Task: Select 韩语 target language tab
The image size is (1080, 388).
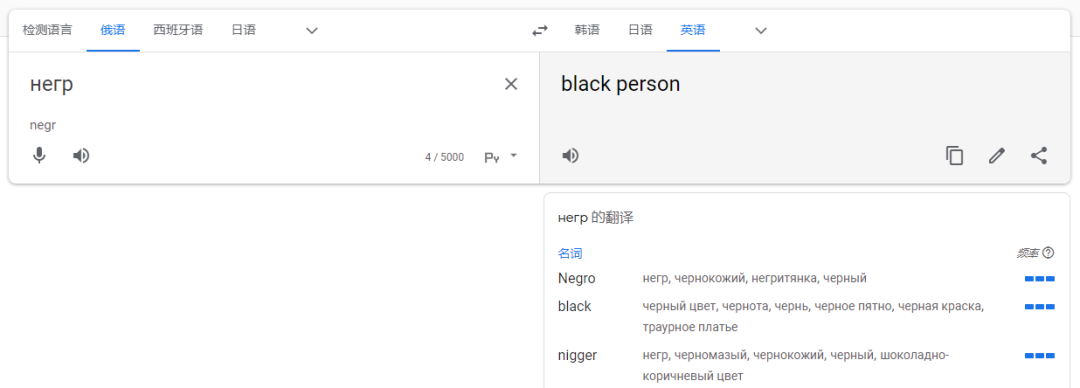Action: click(588, 30)
